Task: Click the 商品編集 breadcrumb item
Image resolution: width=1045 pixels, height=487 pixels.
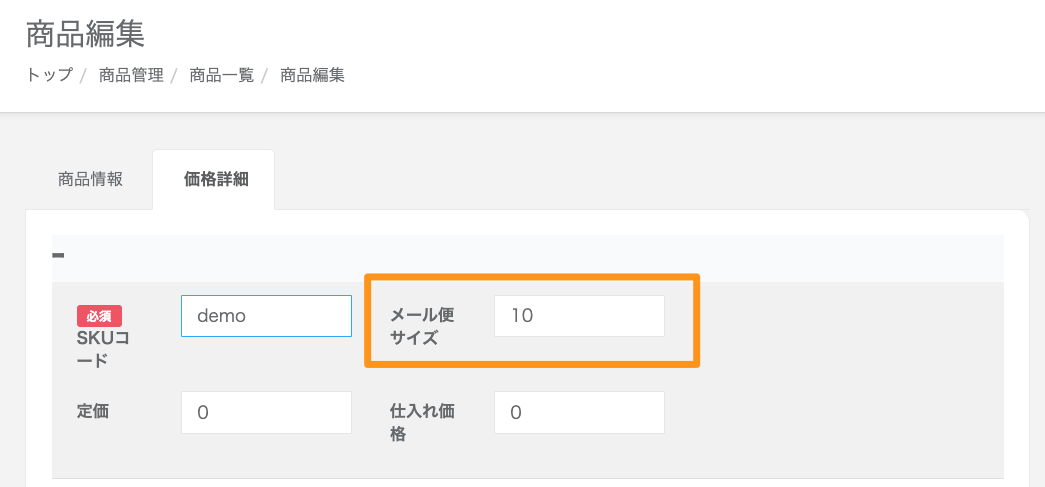Action: click(312, 75)
